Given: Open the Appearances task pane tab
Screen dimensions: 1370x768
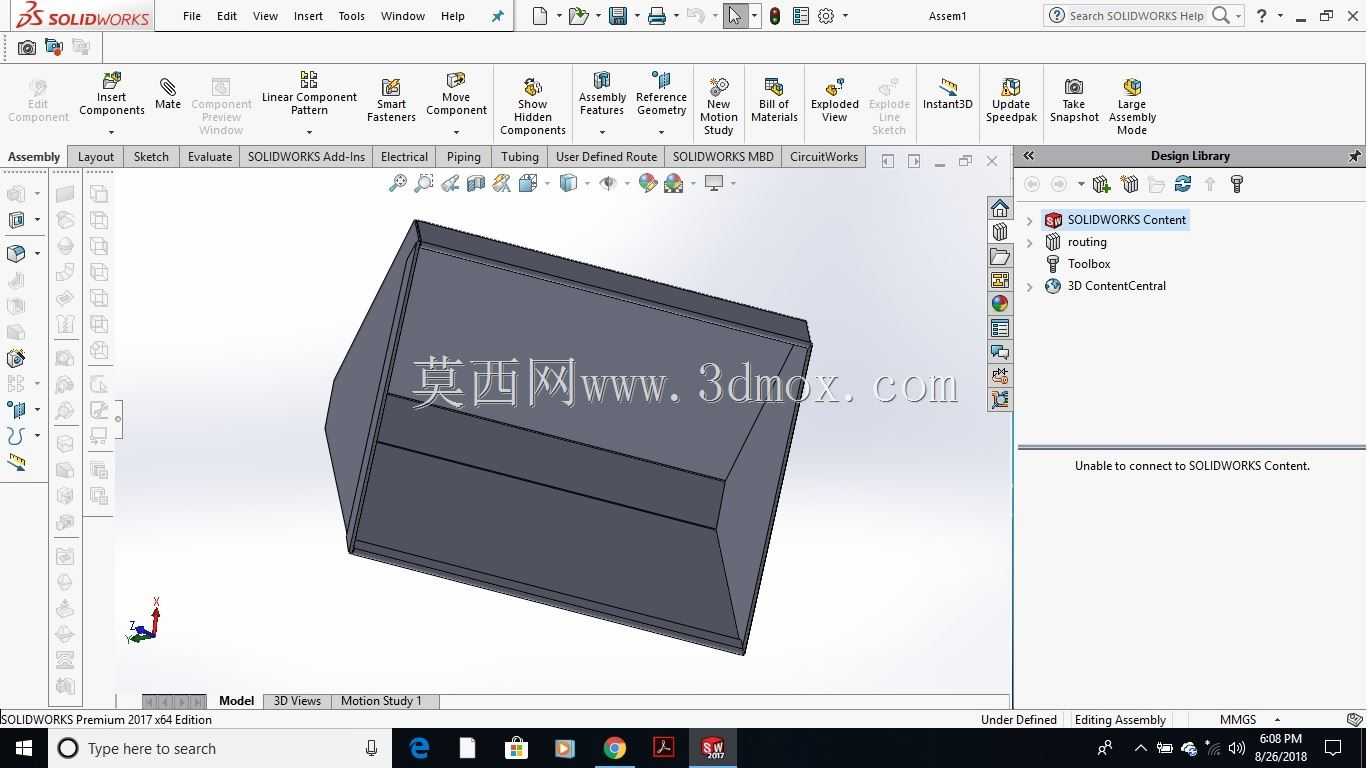Looking at the screenshot, I should pos(1000,304).
